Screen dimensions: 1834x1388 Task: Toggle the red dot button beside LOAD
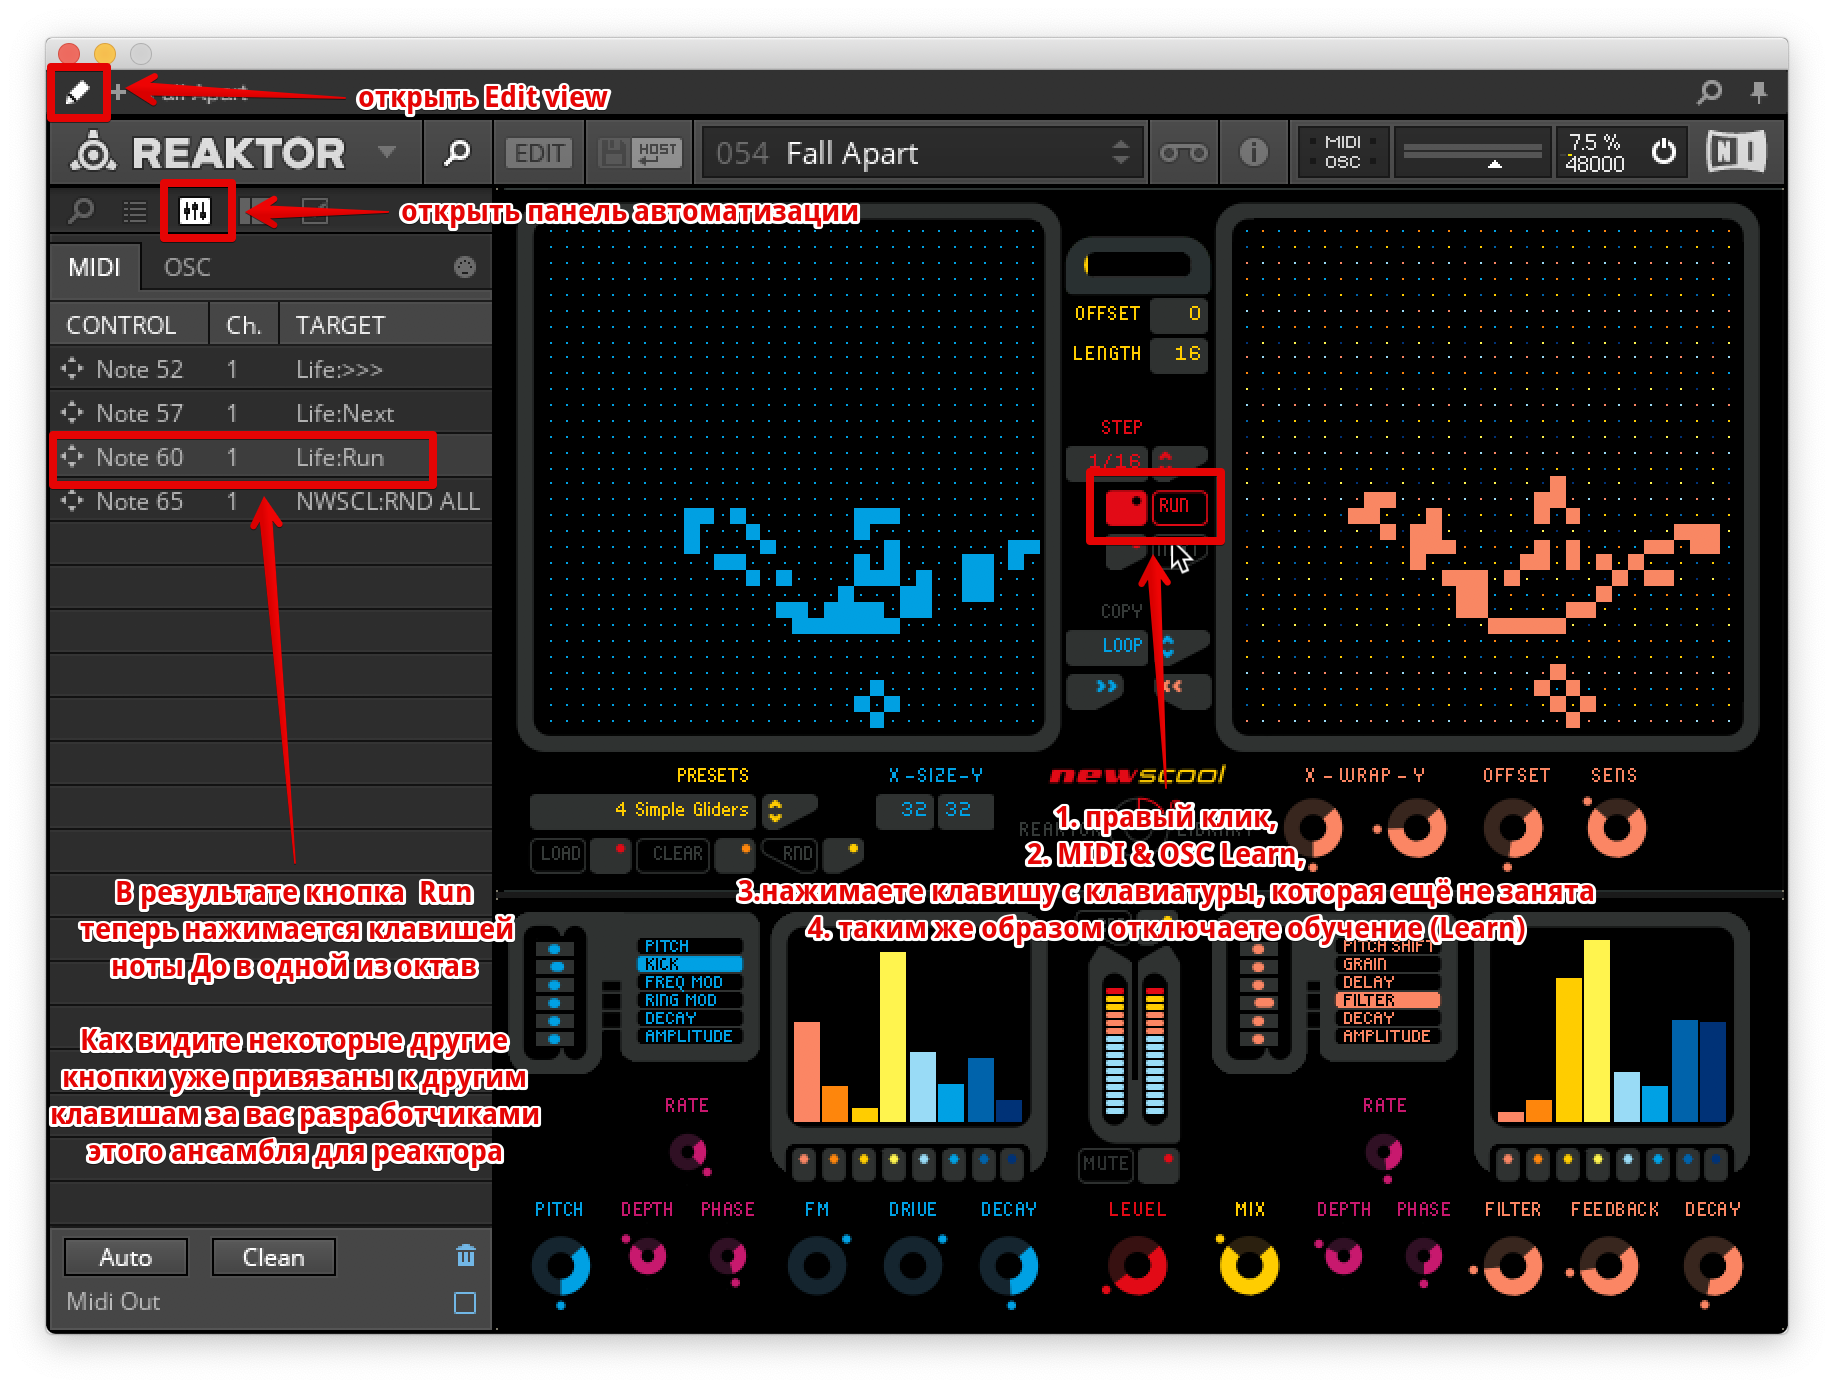pos(611,854)
